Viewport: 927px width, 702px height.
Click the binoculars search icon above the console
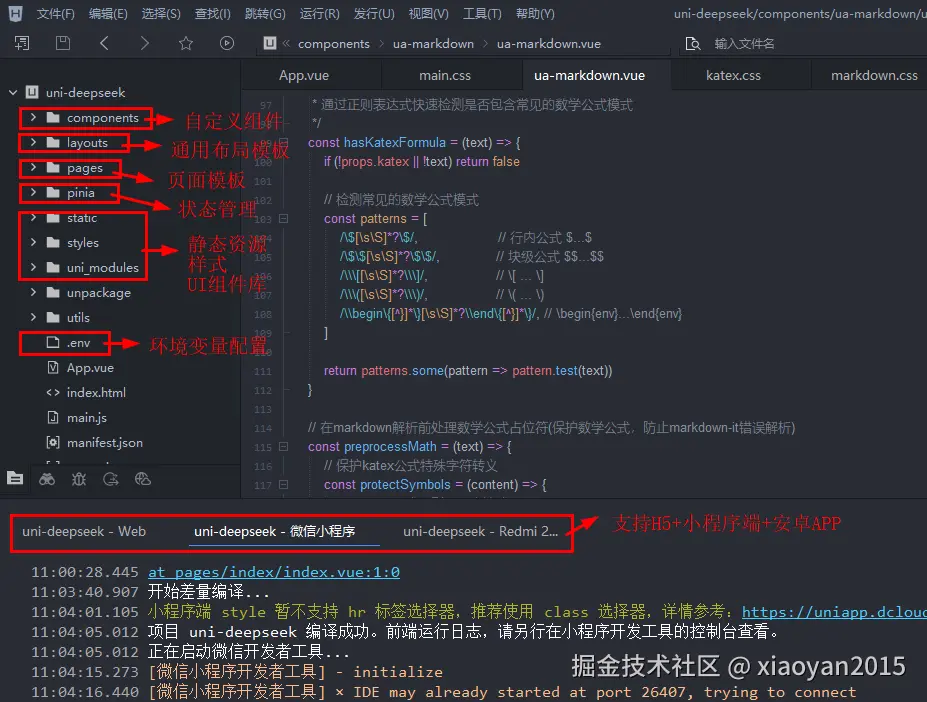pos(46,480)
